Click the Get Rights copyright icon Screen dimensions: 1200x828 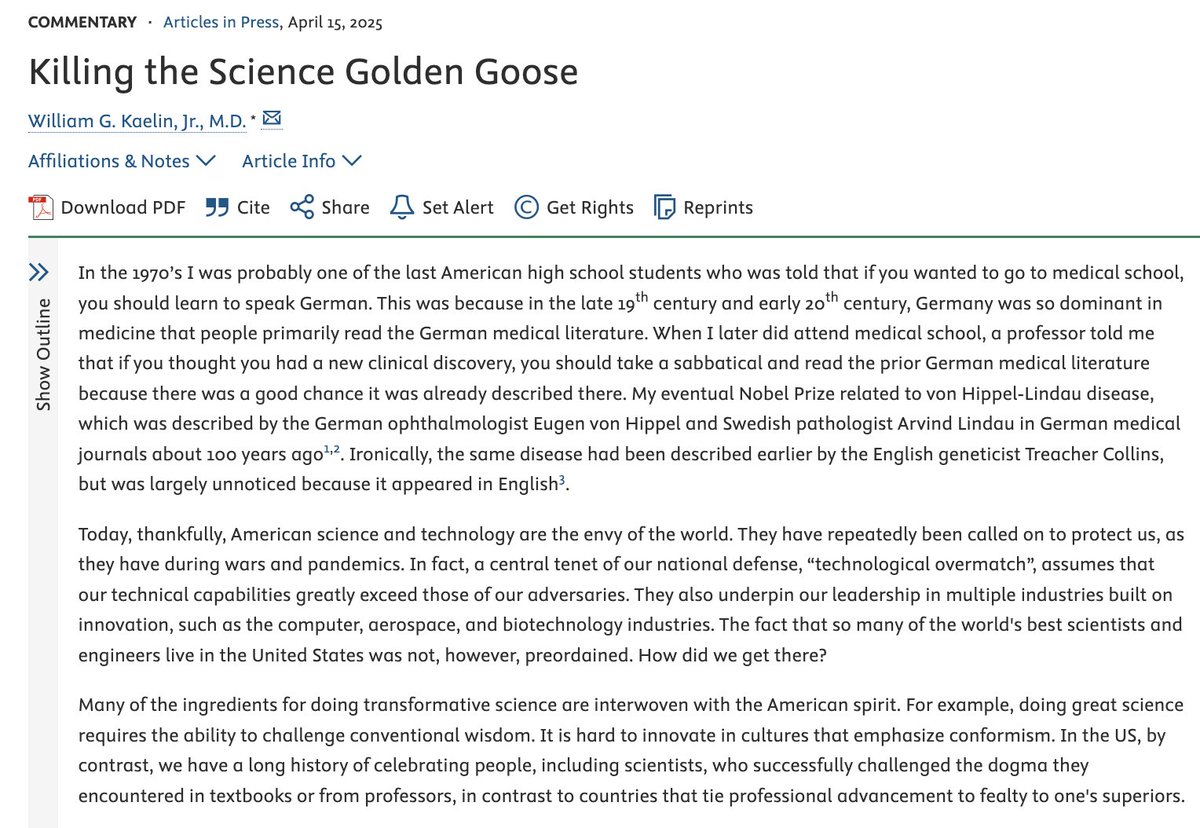(x=526, y=207)
